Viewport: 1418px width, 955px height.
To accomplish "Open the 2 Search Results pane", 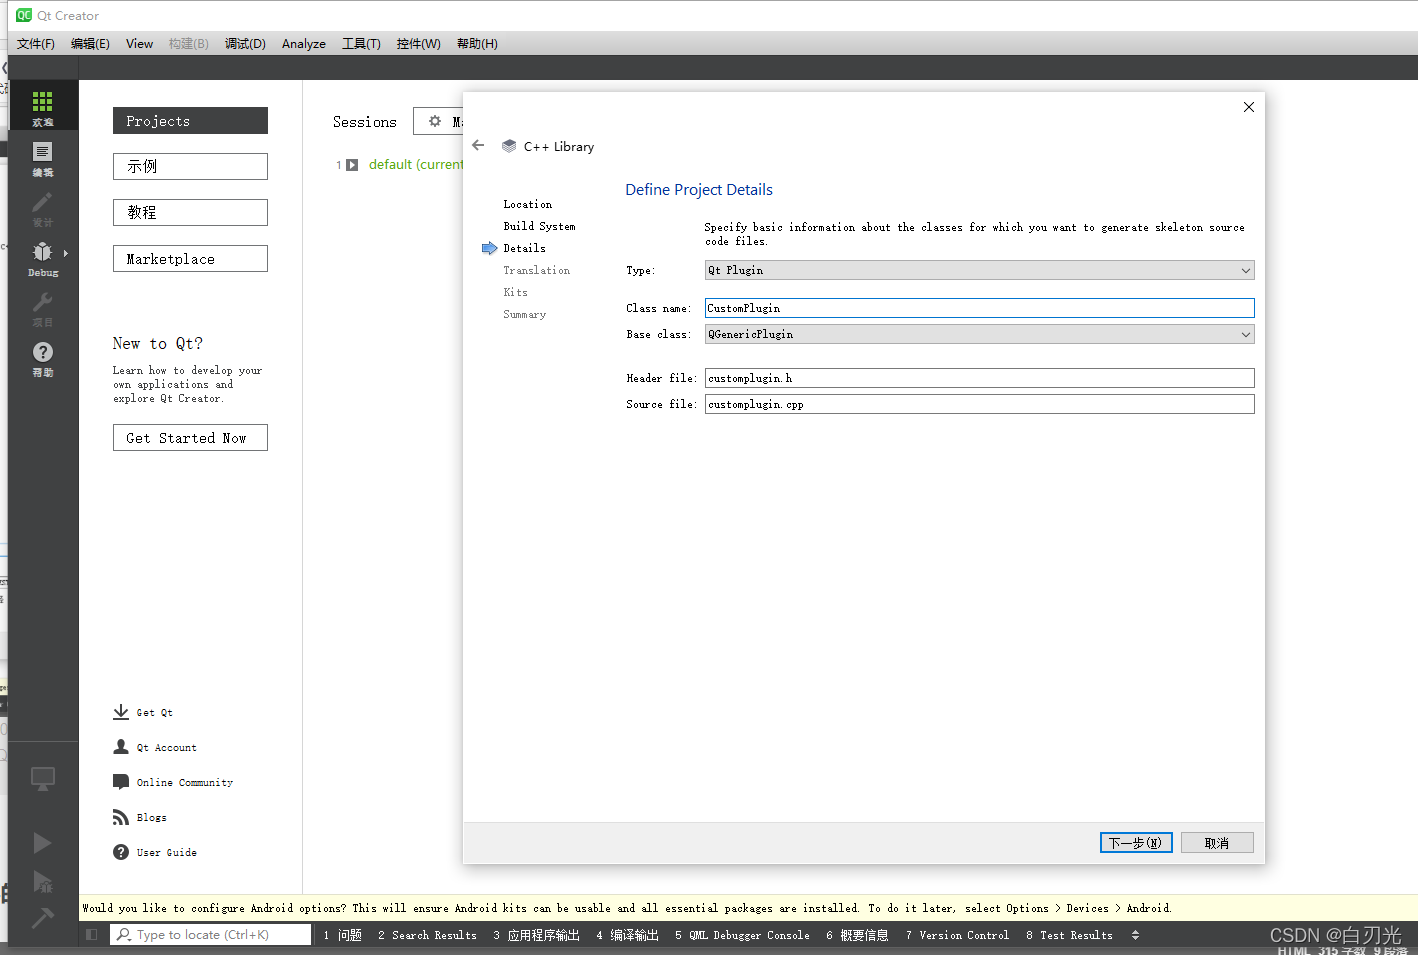I will click(x=427, y=935).
